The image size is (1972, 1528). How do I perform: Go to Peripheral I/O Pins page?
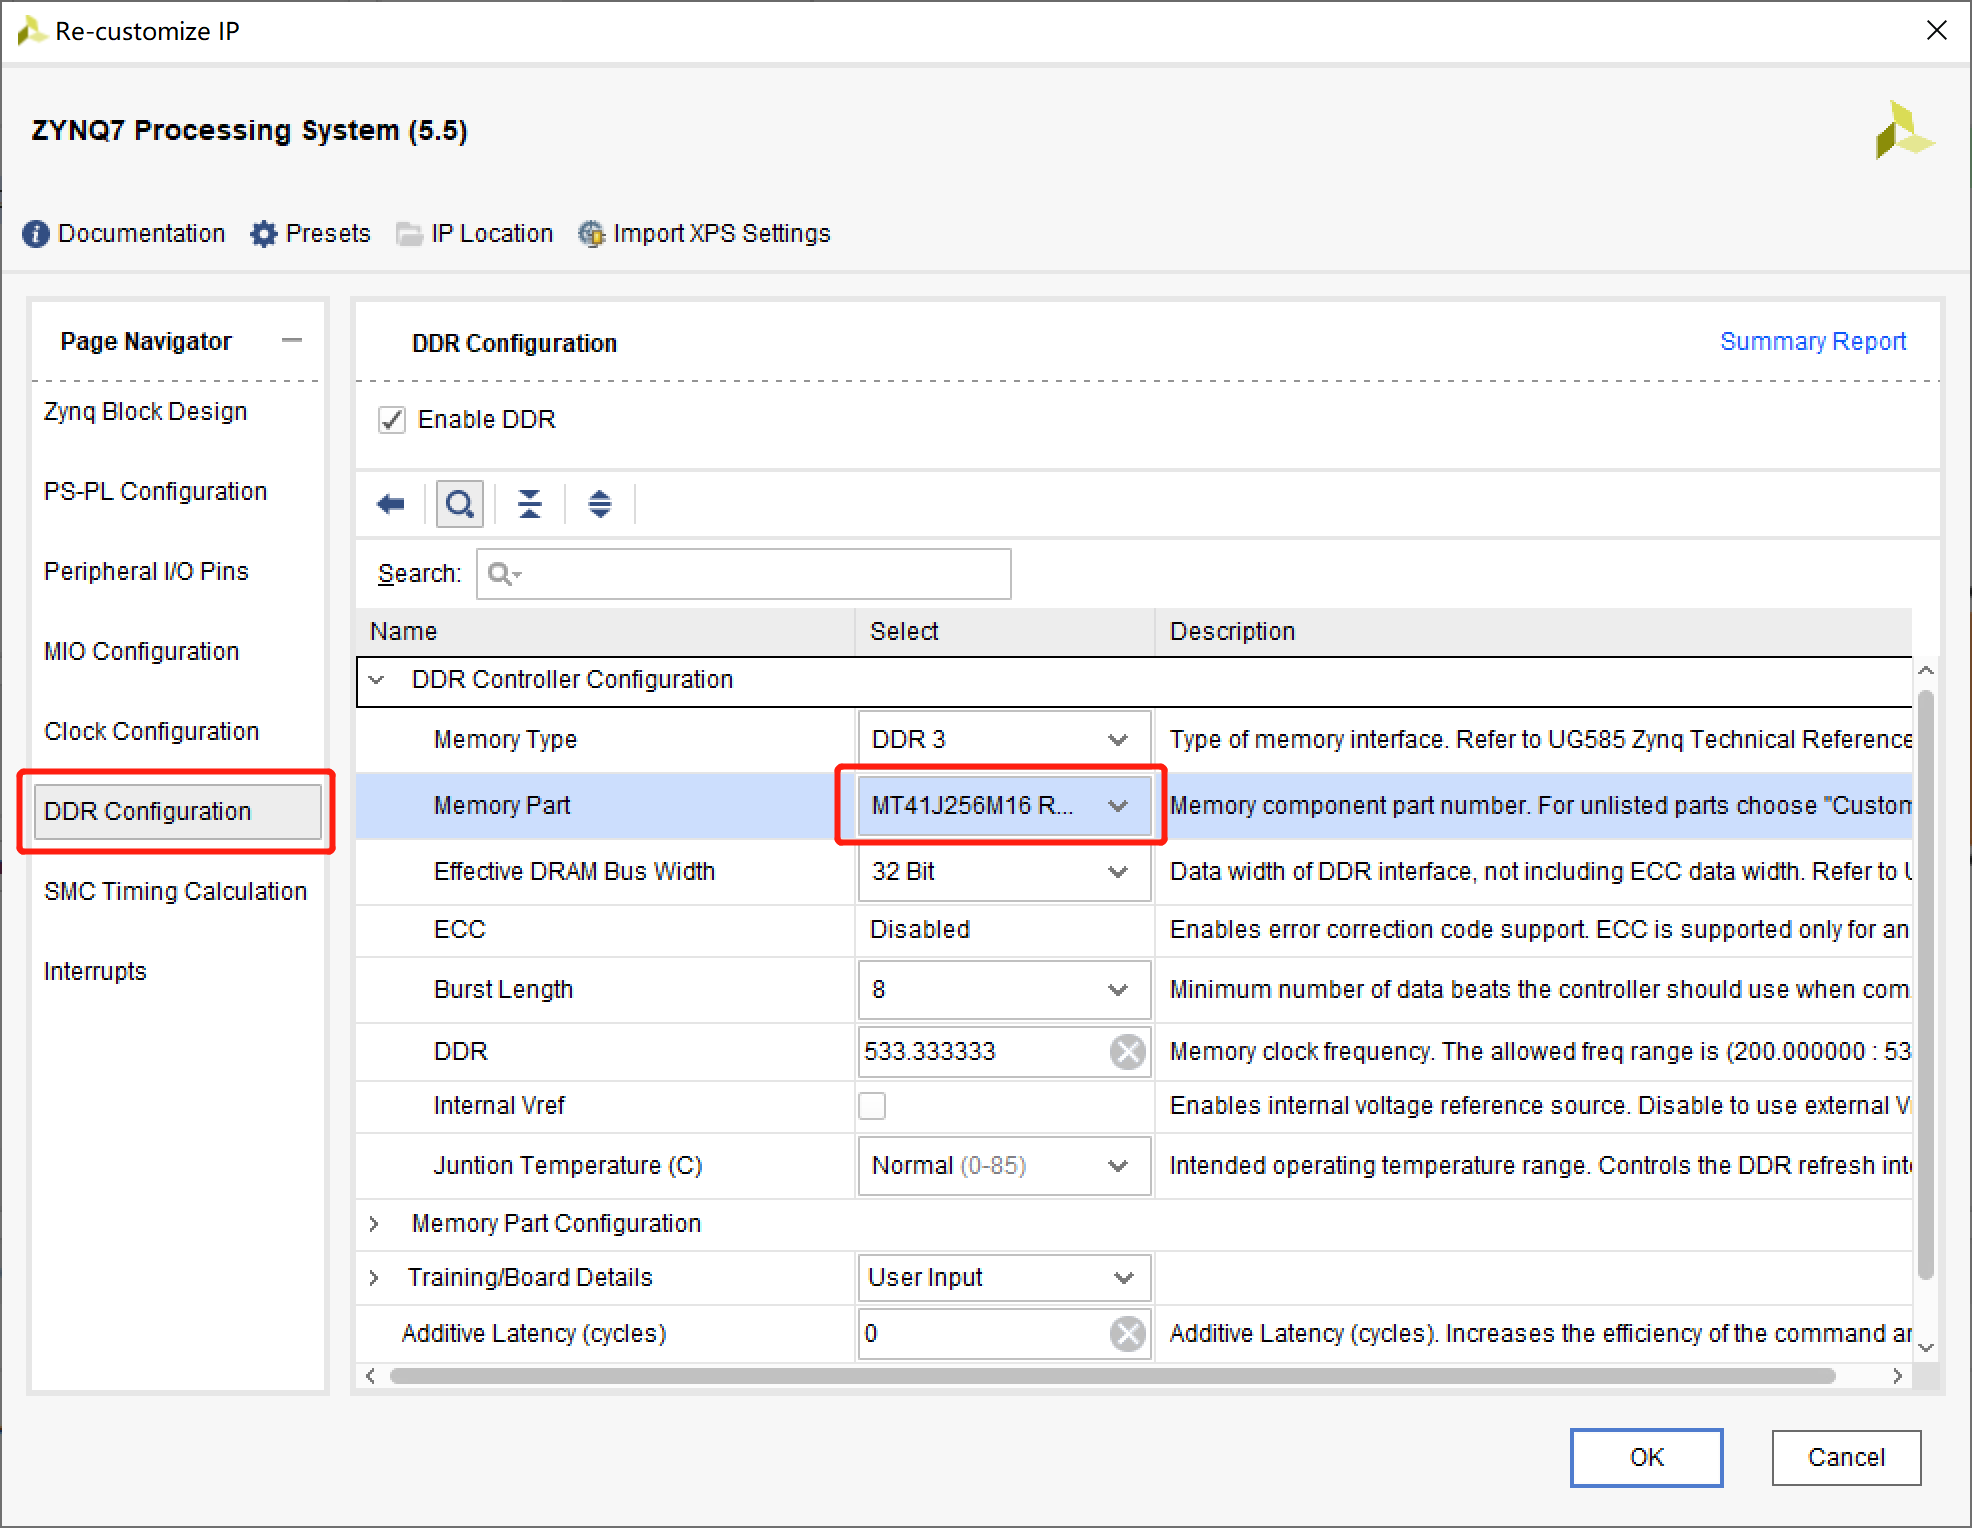146,572
